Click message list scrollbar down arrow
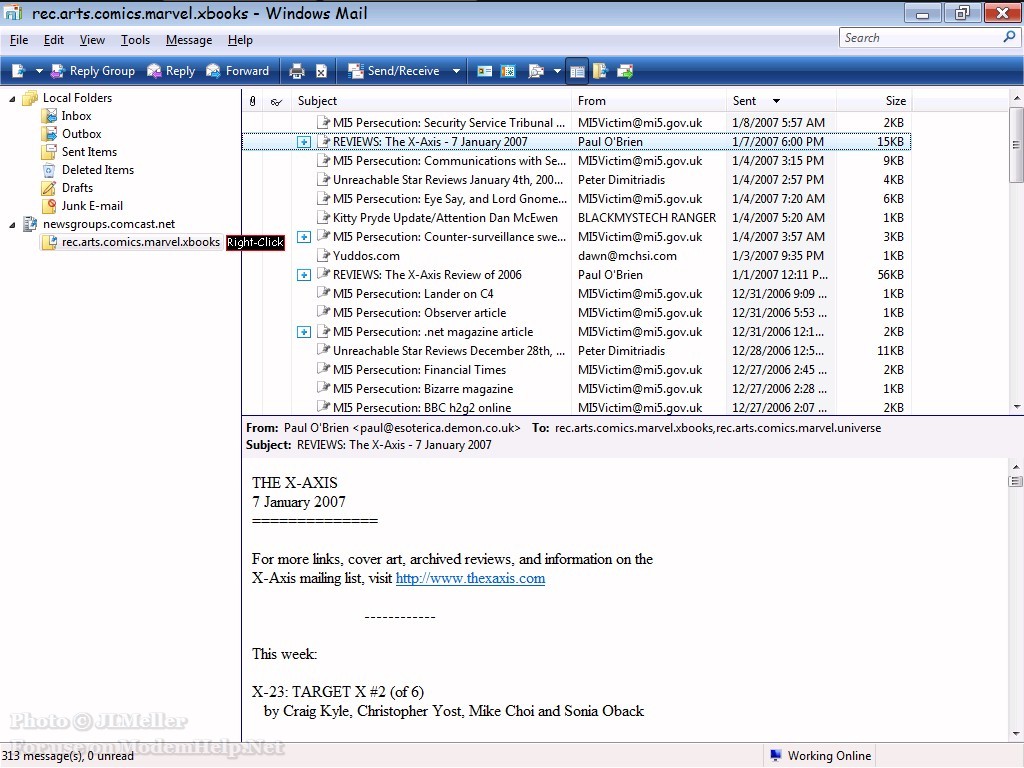Screen dimensions: 1024x768 pos(1016,406)
